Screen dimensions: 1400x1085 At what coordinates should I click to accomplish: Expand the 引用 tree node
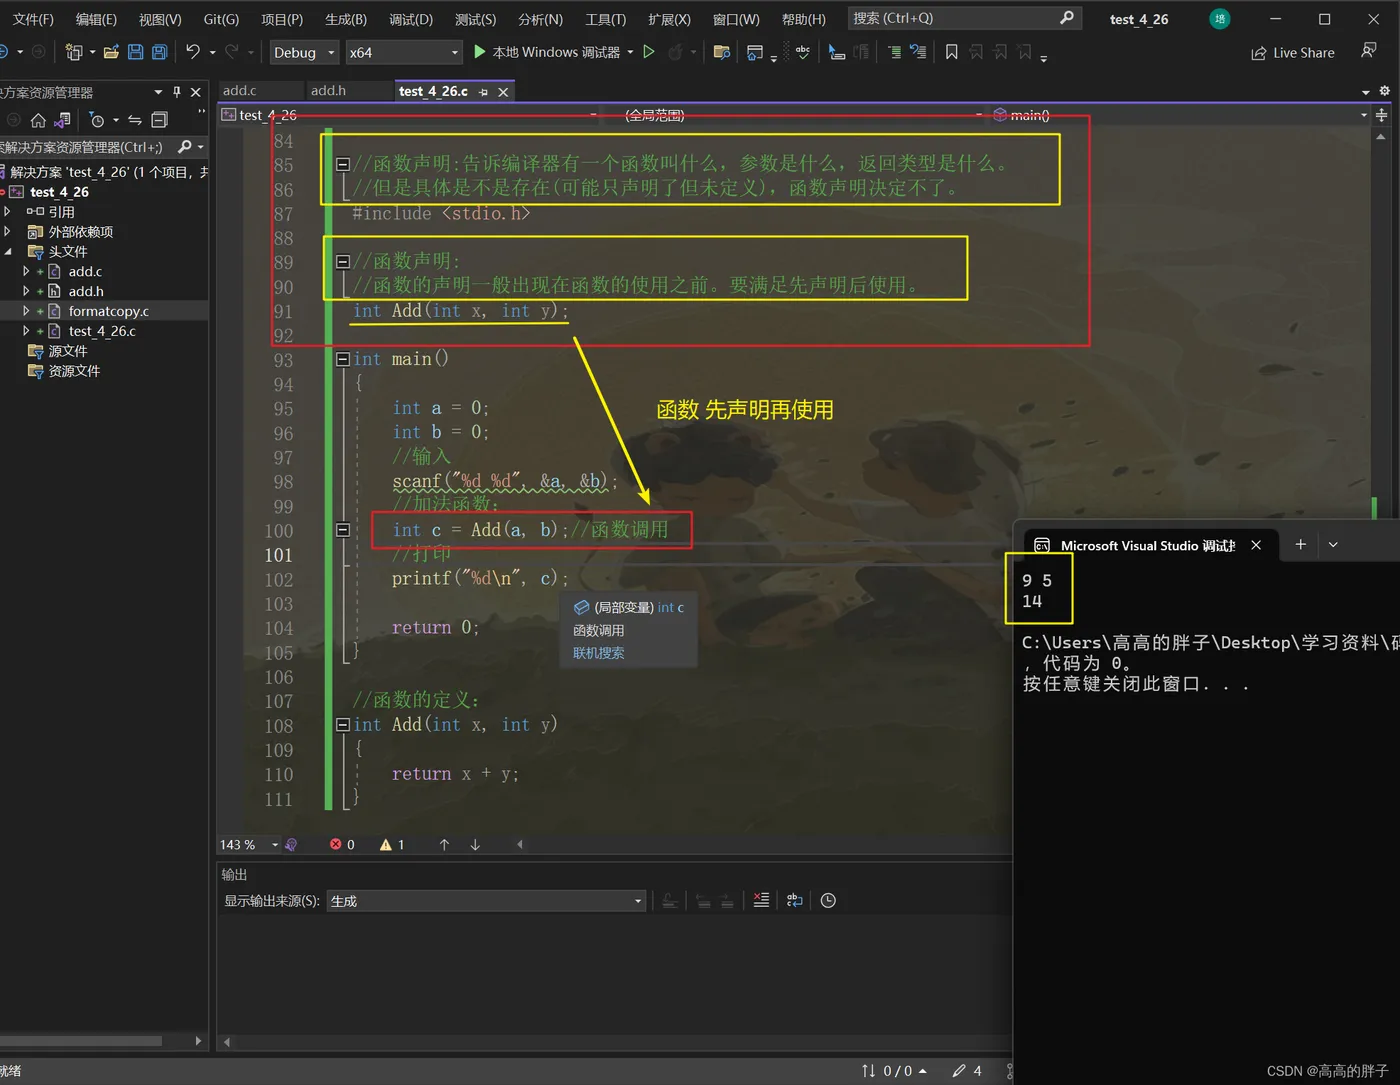8,211
